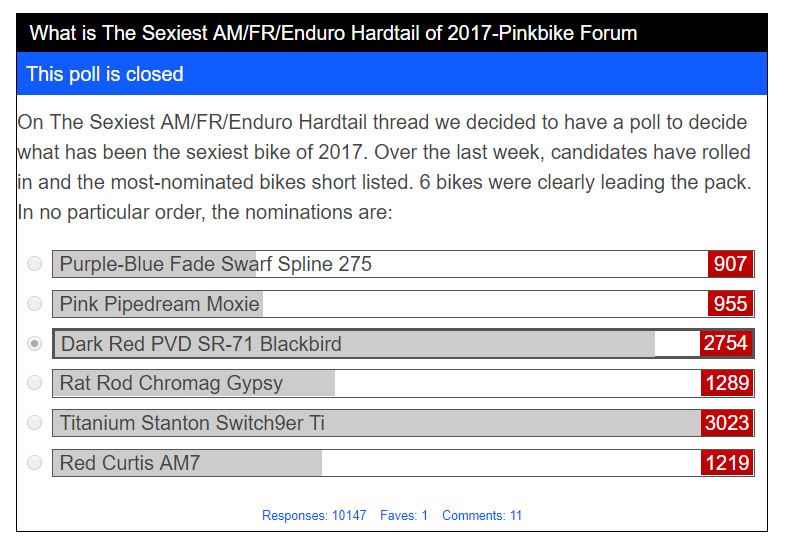Click the 907 vote count badge
The height and width of the screenshot is (546, 788).
(730, 264)
